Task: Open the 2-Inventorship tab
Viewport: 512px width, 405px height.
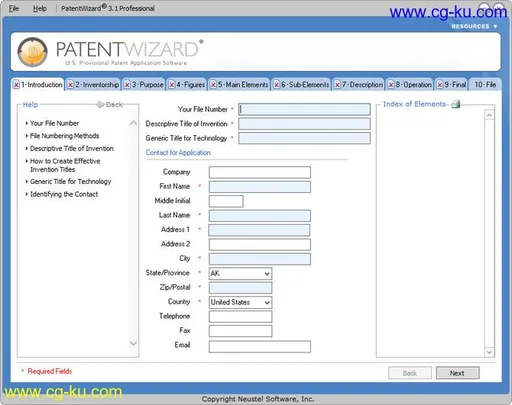Action: [x=93, y=85]
